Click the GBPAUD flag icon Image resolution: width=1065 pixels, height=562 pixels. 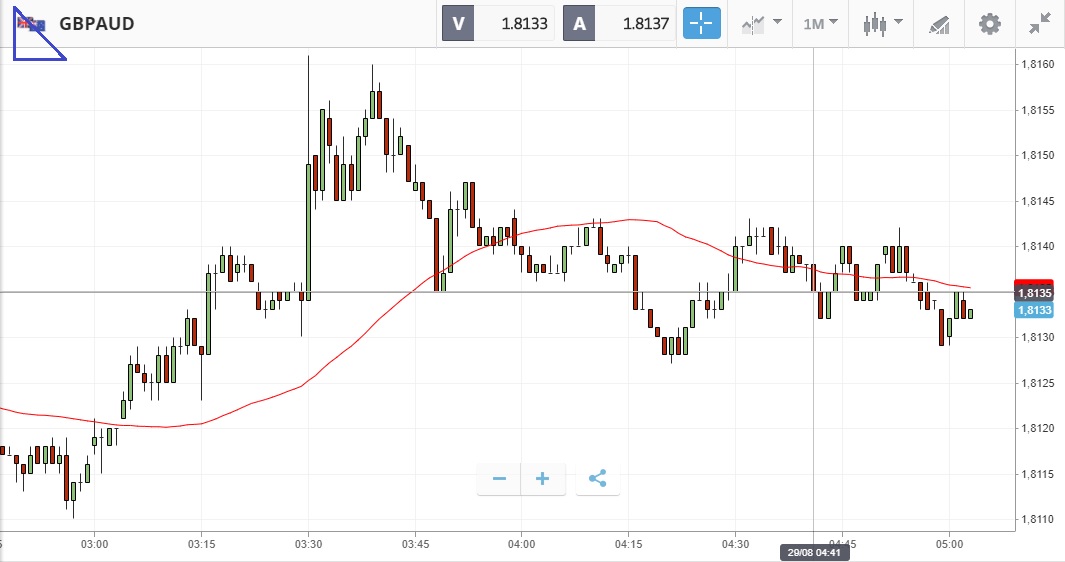(34, 23)
